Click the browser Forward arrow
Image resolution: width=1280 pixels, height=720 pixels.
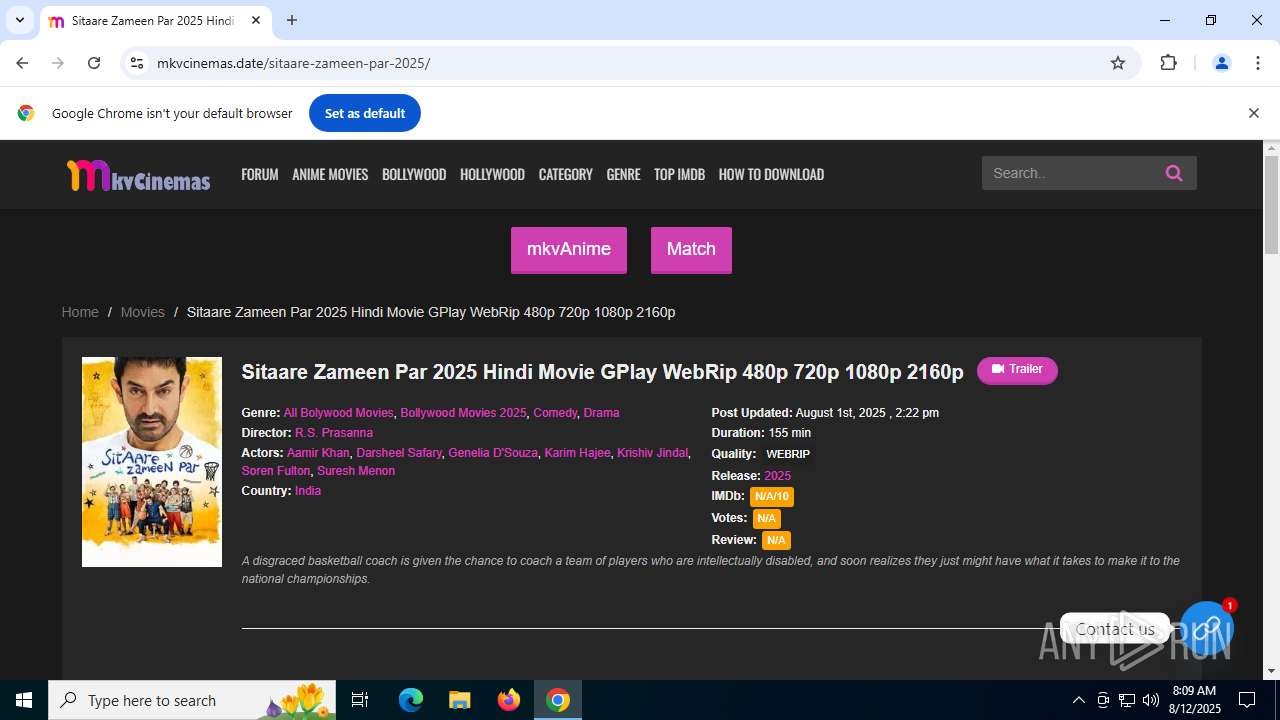click(58, 63)
